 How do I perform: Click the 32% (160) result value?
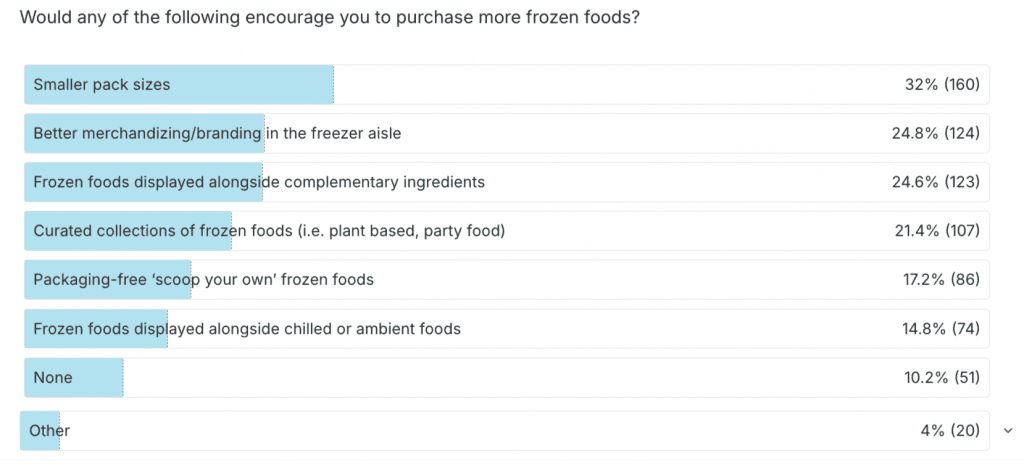(941, 85)
